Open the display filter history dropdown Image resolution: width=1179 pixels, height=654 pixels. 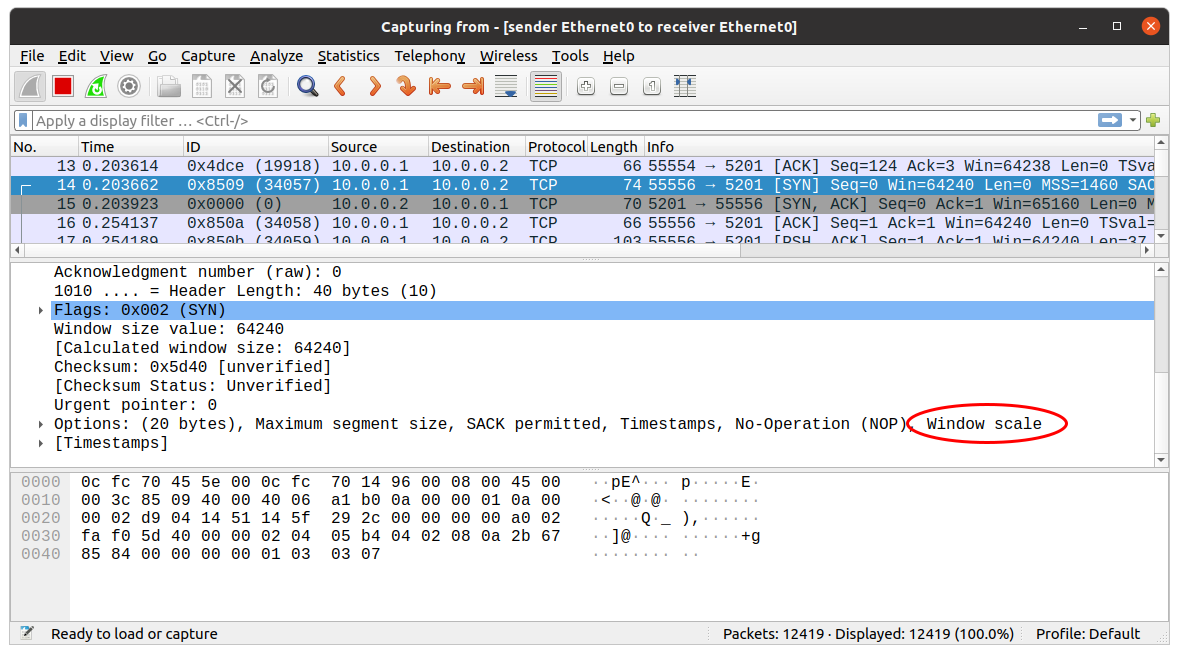coord(1134,121)
